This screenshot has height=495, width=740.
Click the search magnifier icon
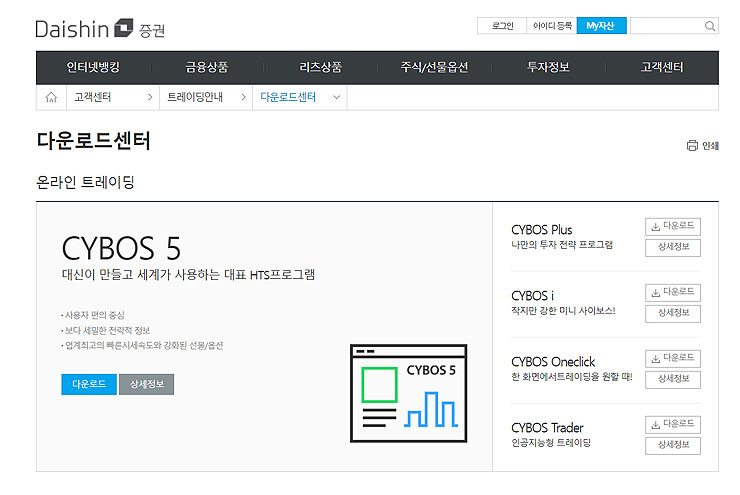pos(709,26)
